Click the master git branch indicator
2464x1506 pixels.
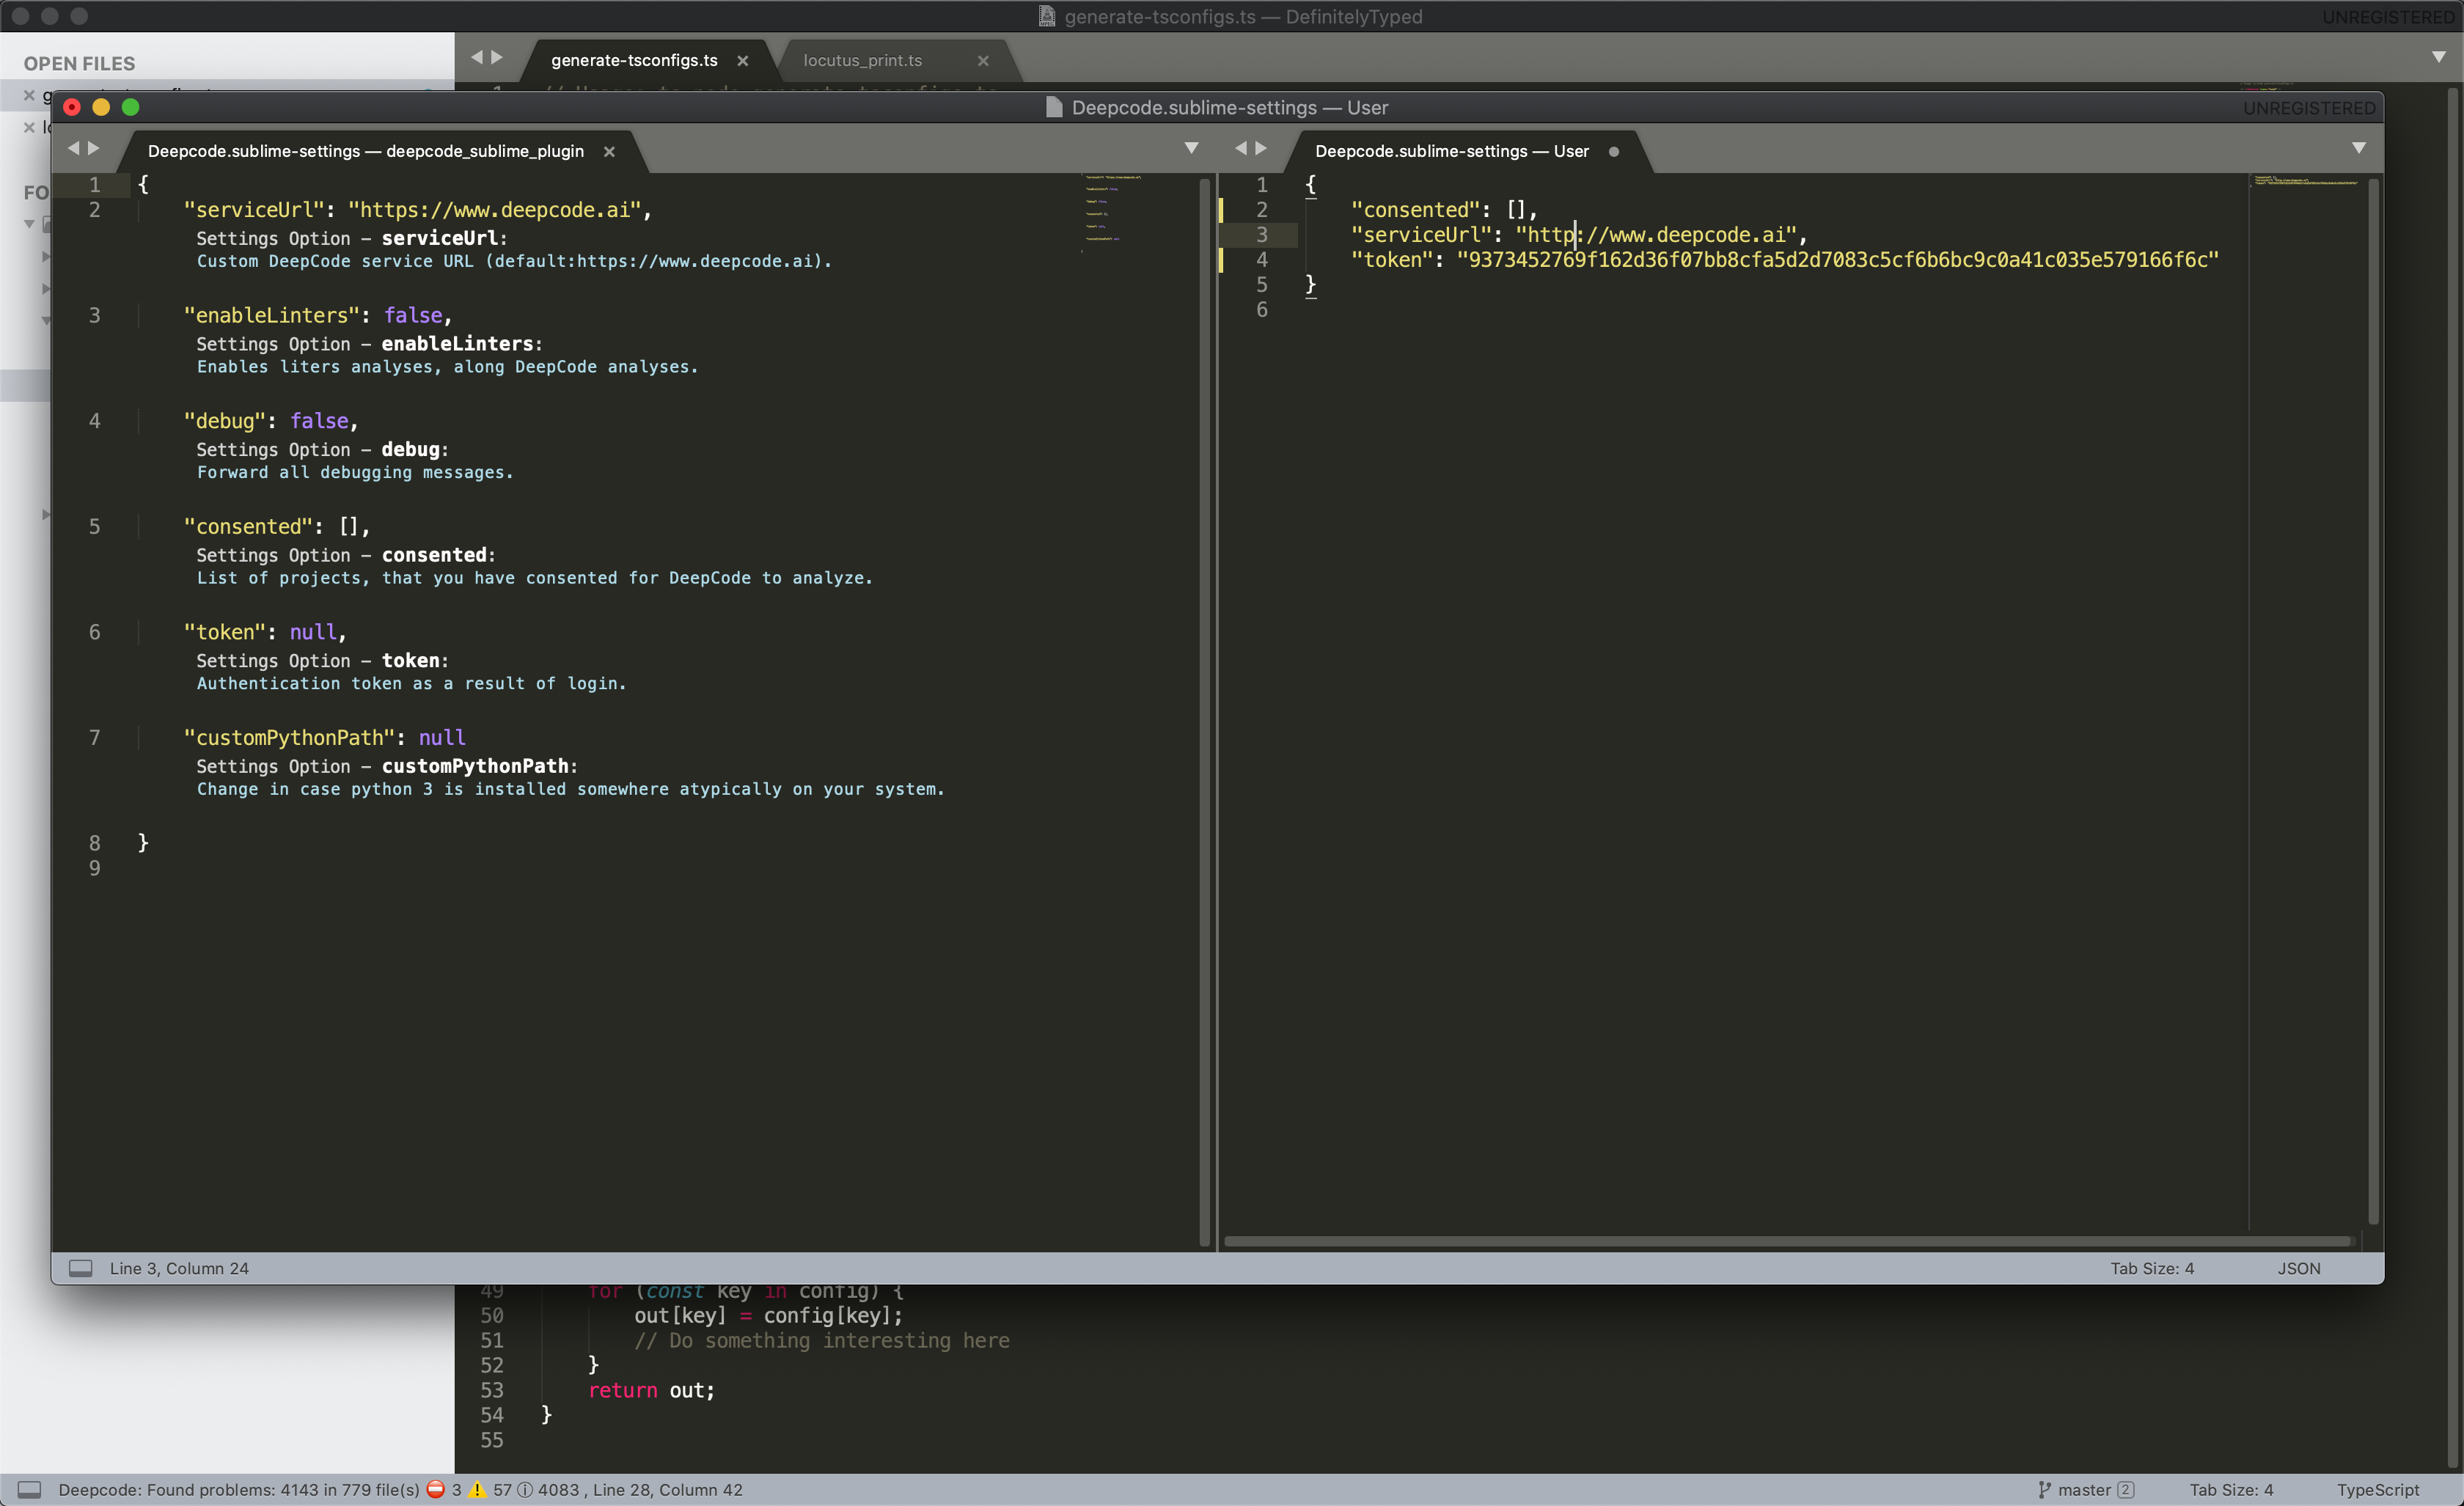point(2085,1490)
